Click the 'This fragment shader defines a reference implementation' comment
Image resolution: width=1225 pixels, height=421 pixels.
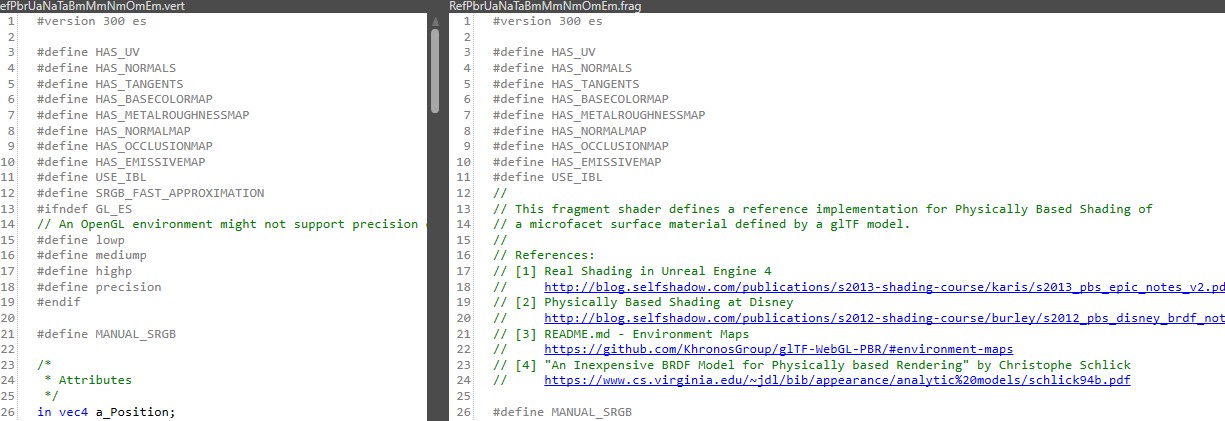823,209
